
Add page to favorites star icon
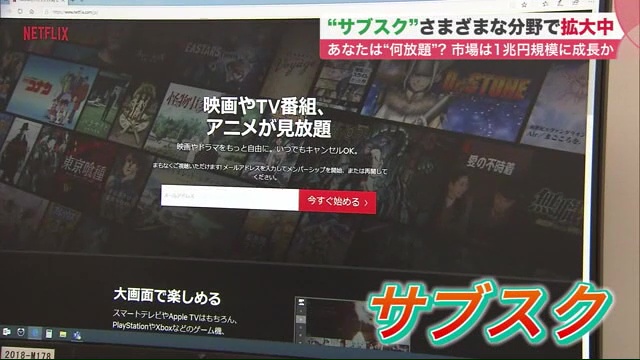tap(524, 5)
